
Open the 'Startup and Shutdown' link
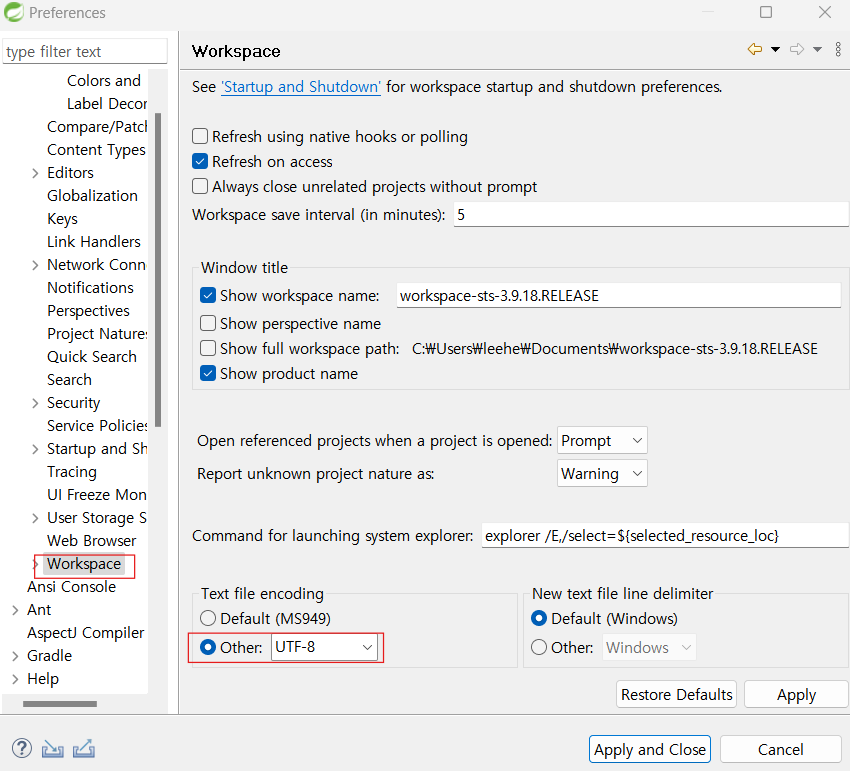click(301, 87)
